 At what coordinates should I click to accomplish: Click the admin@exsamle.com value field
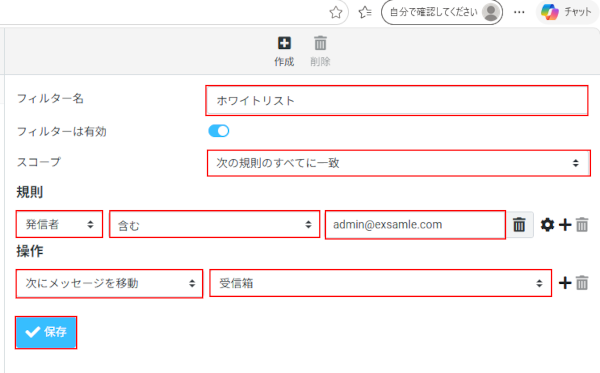point(415,225)
